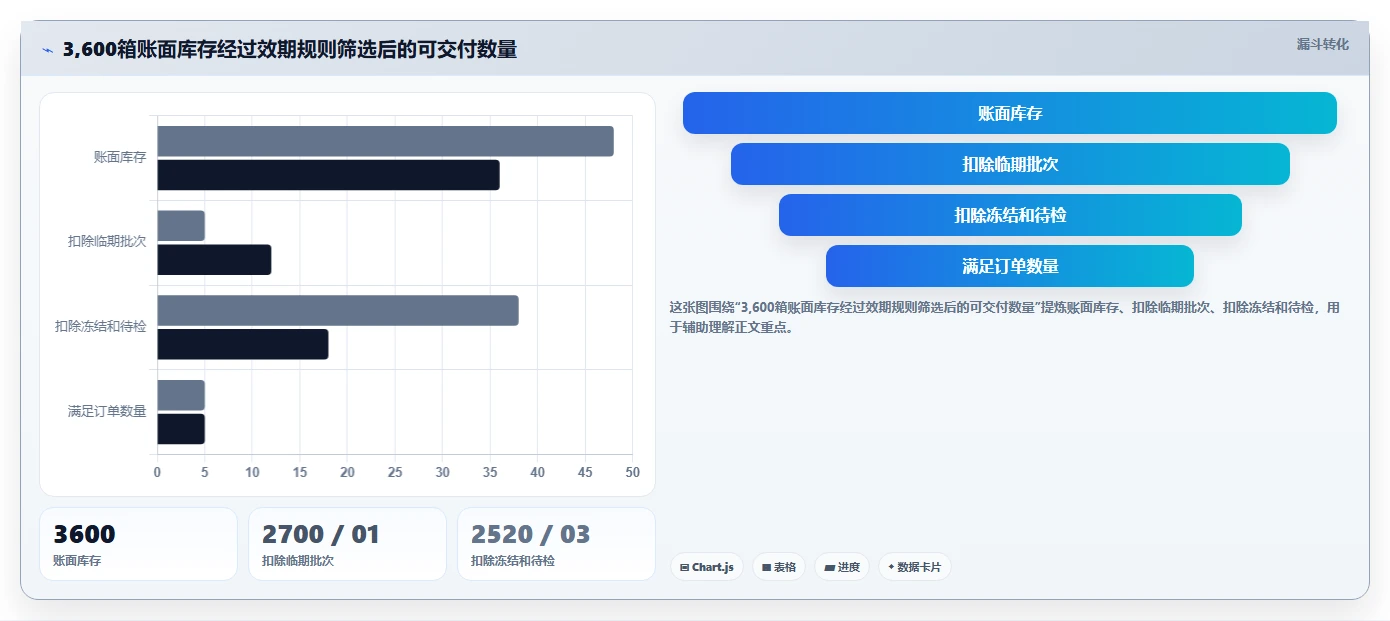Click the 扣除冻结和待检 chart axis label

(101, 327)
